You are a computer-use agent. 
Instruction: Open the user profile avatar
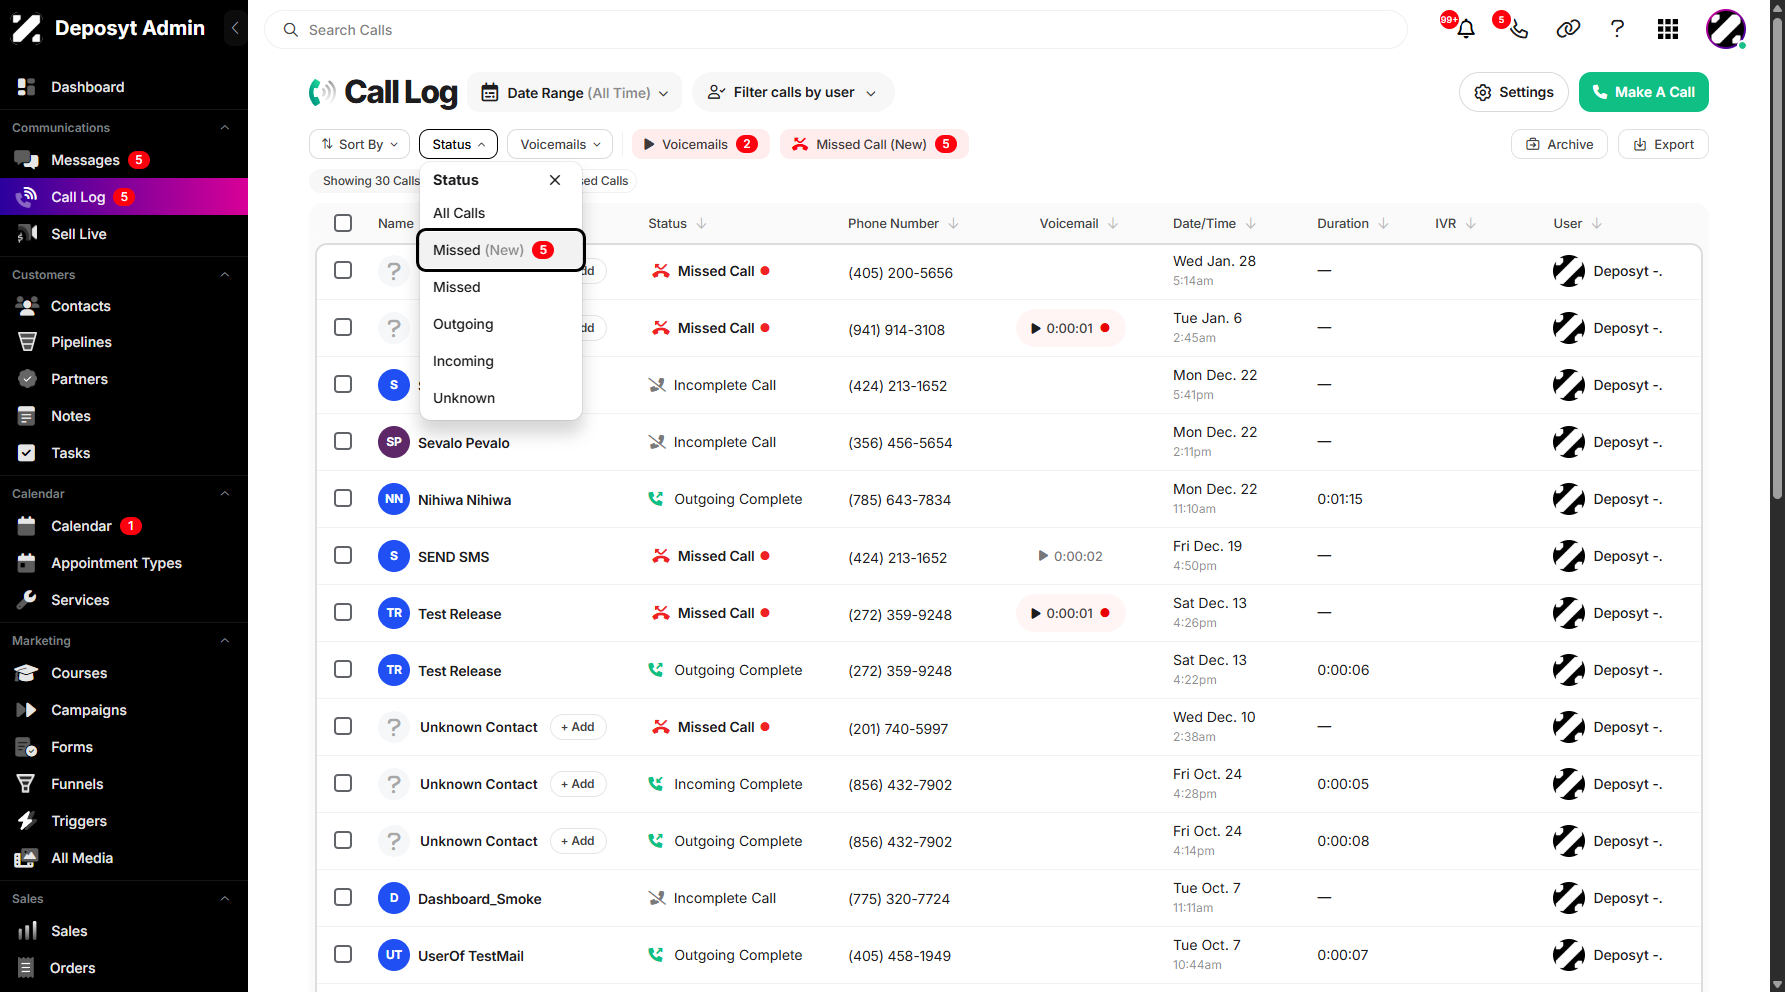[x=1725, y=29]
